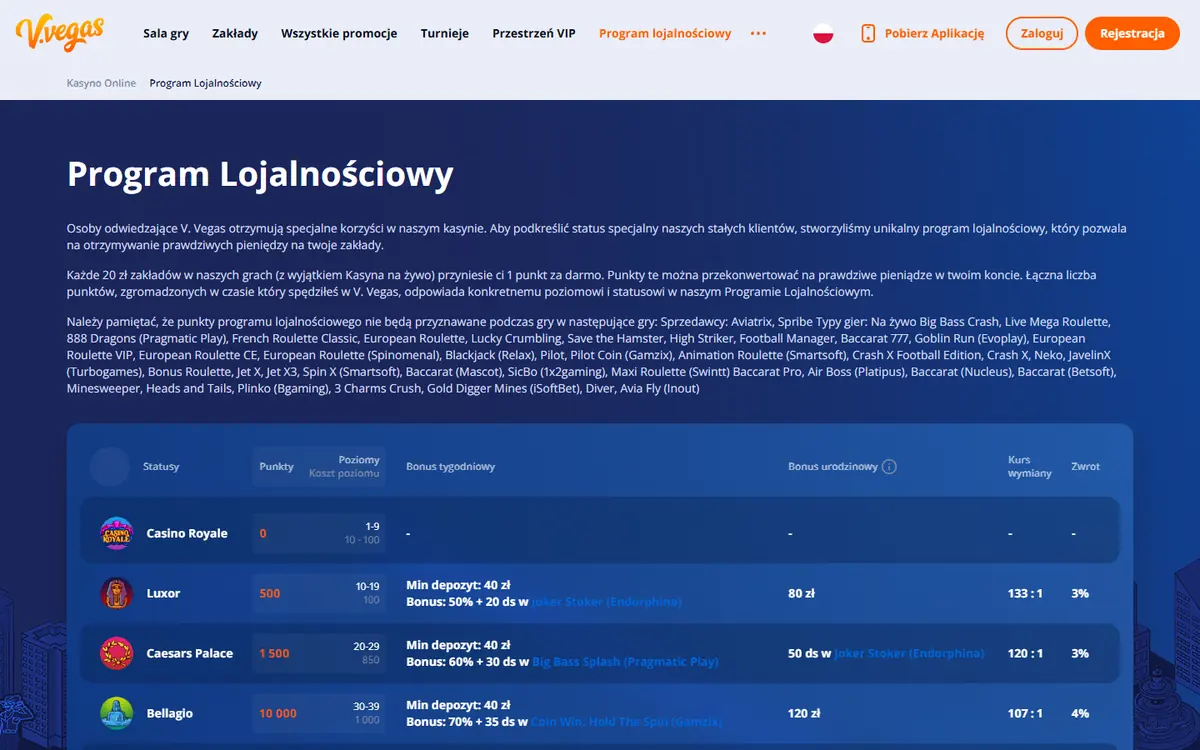Open Przestrzeń VIP section
This screenshot has width=1200, height=750.
click(x=534, y=33)
